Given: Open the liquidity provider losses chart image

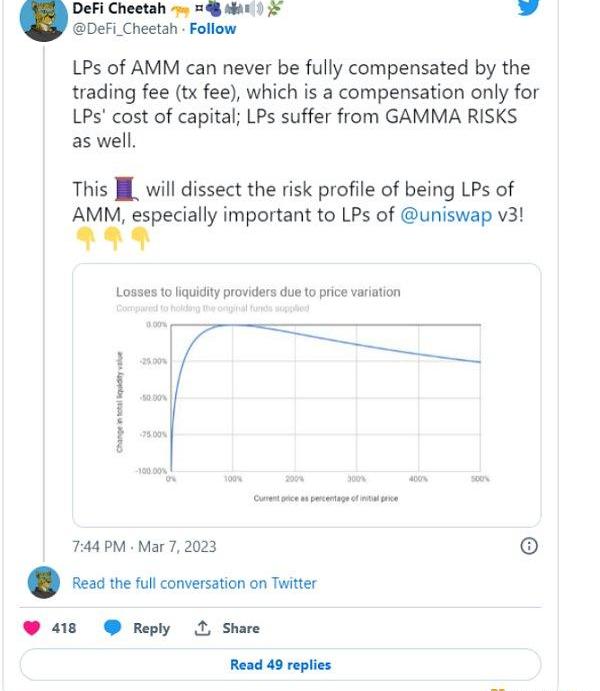Looking at the screenshot, I should pos(307,395).
